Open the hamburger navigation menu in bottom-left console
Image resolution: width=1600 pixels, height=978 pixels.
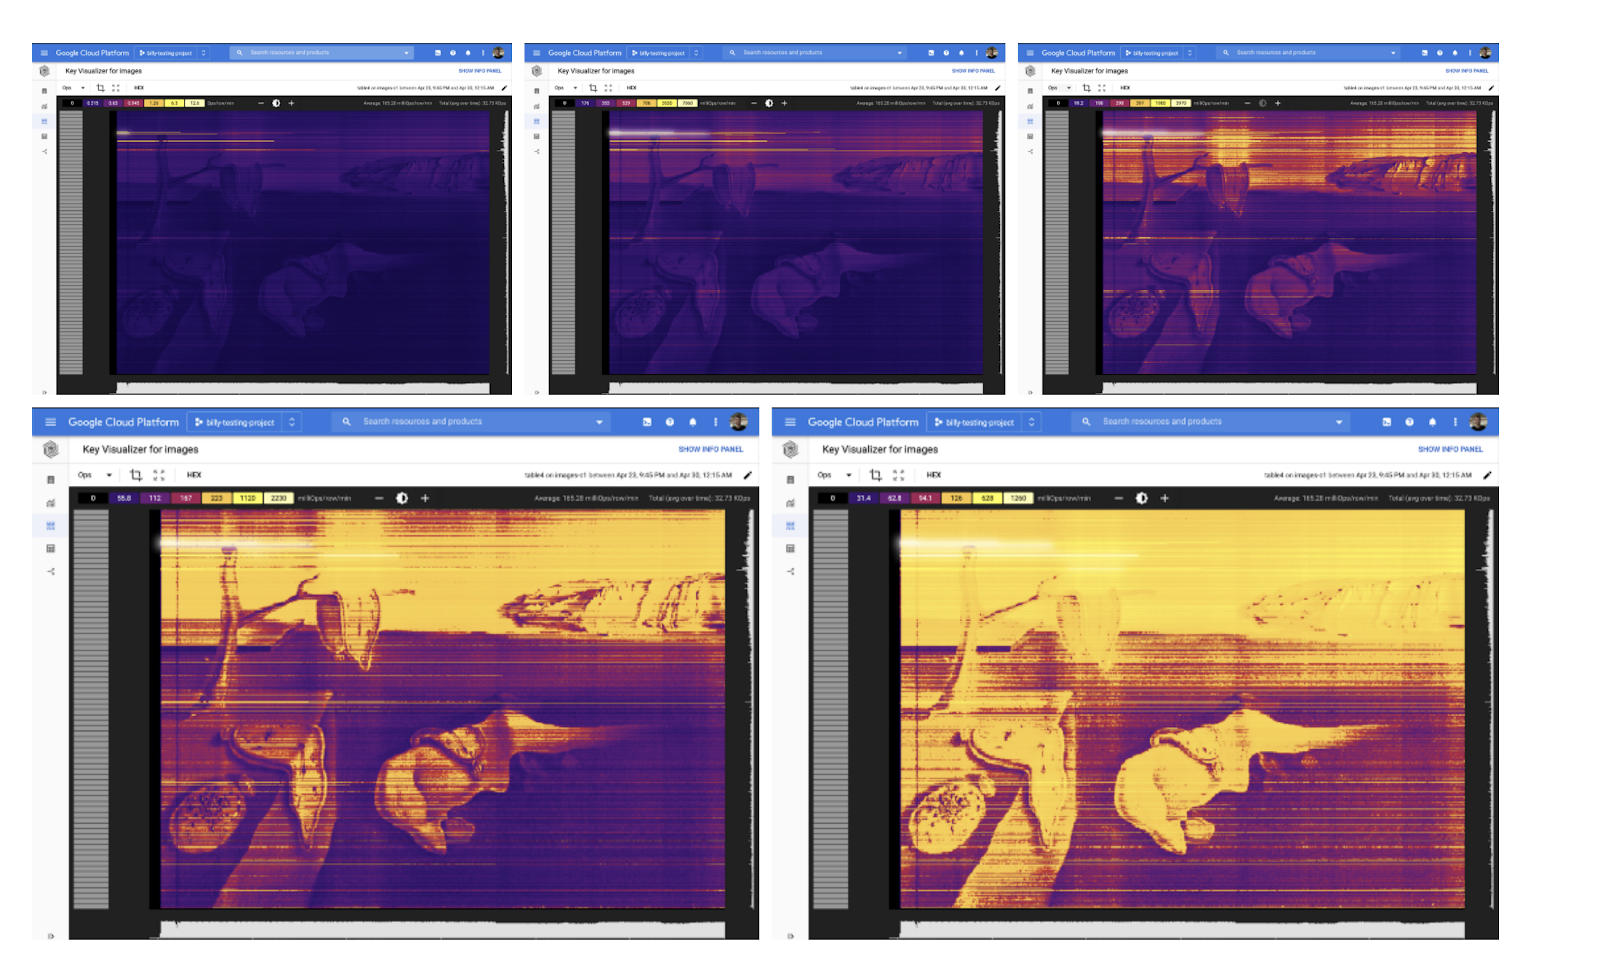(50, 422)
